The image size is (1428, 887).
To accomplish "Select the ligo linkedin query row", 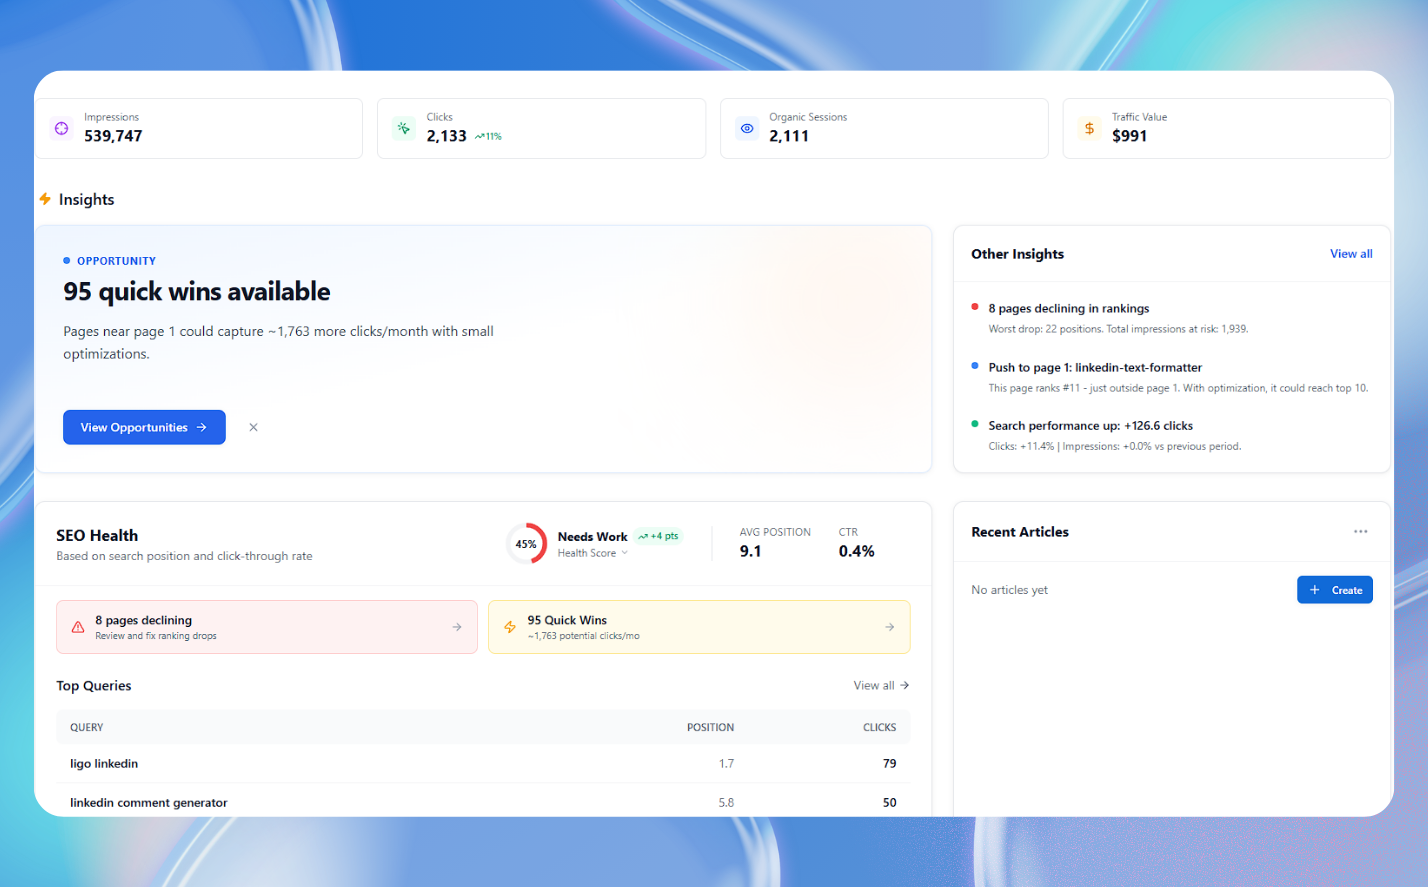I will pos(483,763).
